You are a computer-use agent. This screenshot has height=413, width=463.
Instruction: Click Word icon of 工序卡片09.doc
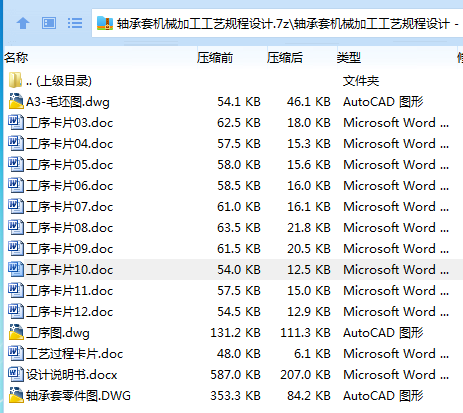pos(16,248)
